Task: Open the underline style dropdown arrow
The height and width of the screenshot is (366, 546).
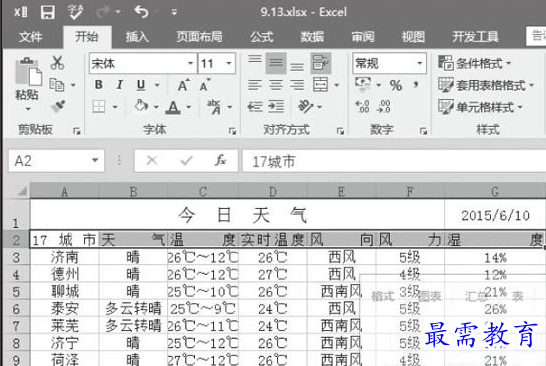Action: click(x=157, y=85)
